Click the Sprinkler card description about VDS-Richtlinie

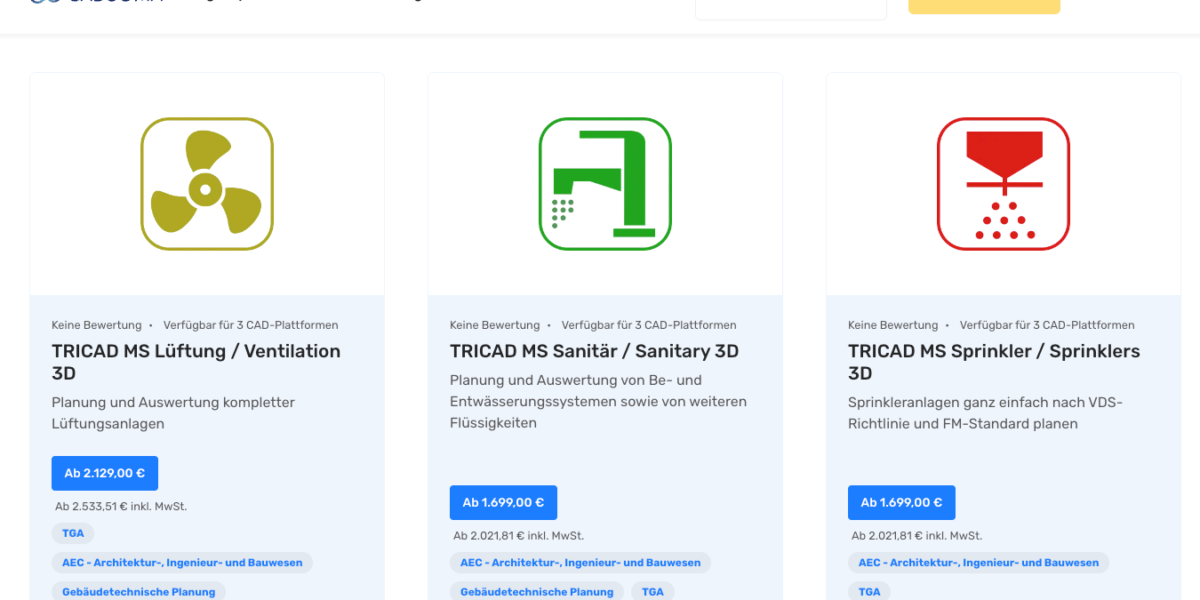[x=985, y=413]
